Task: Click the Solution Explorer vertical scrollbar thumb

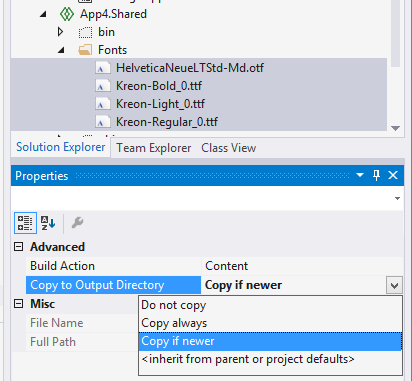Action: coord(396,33)
